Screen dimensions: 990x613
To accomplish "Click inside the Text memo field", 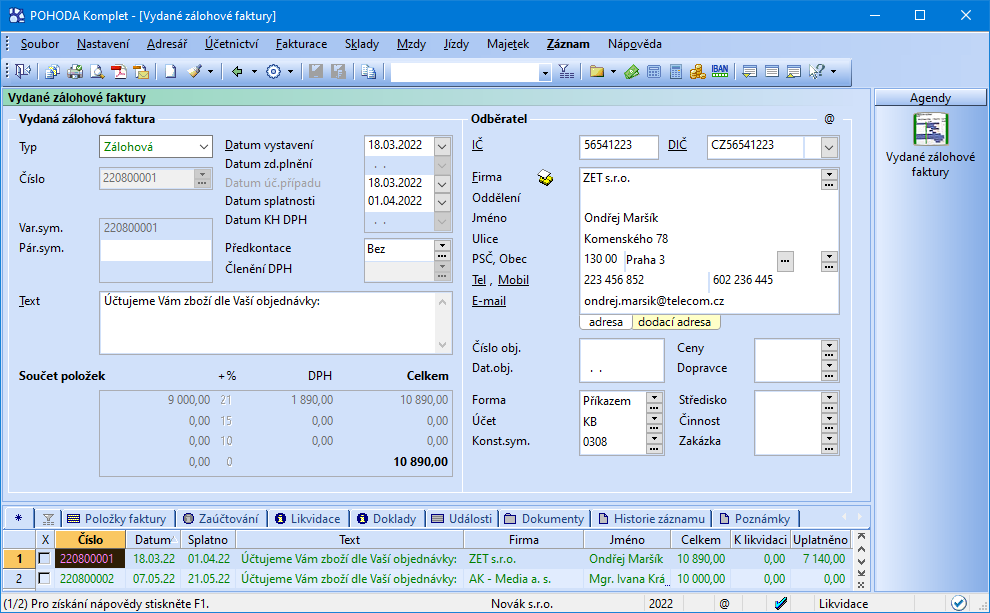I will [268, 323].
